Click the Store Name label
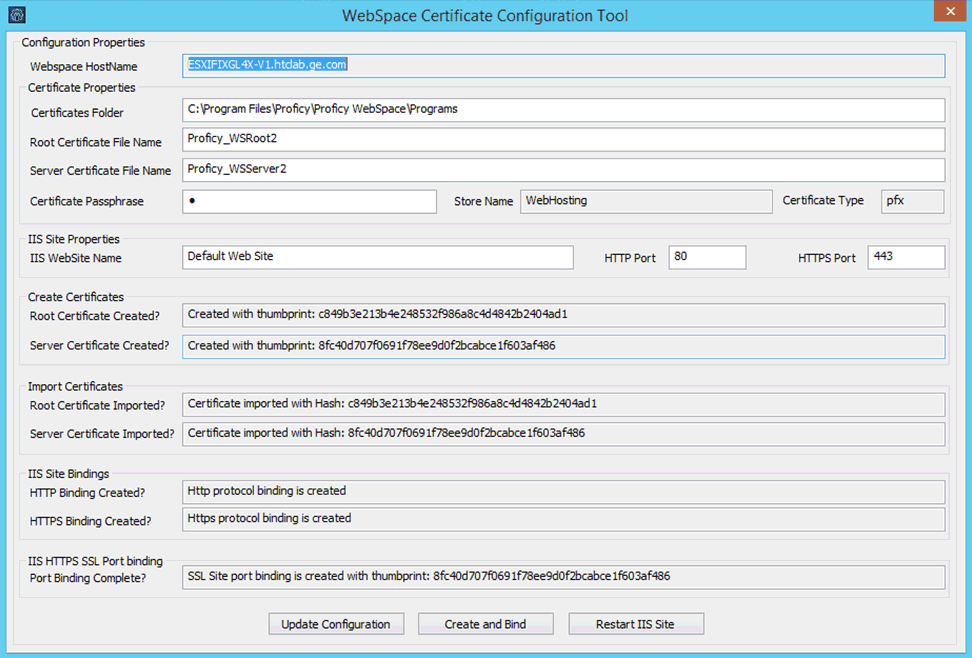This screenshot has width=972, height=658. 484,201
